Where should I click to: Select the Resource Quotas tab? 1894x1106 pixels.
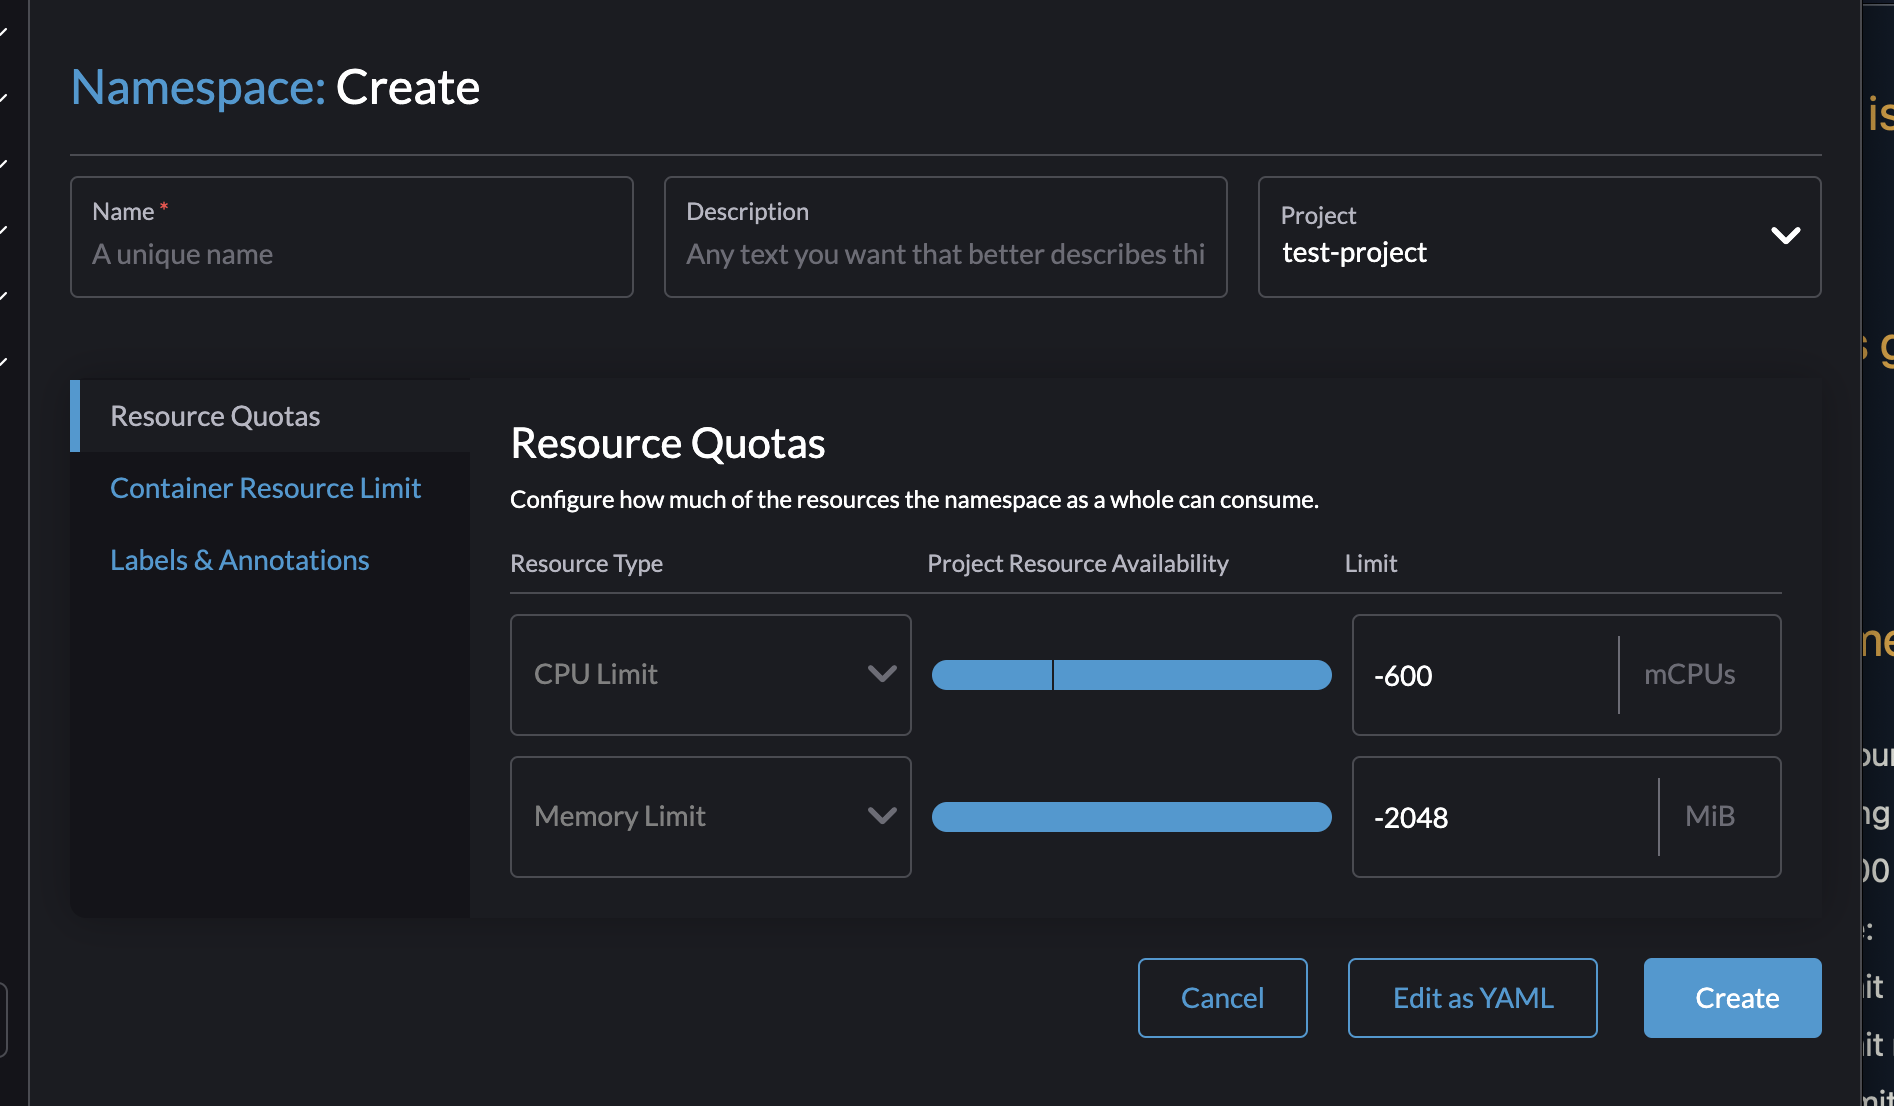tap(215, 416)
